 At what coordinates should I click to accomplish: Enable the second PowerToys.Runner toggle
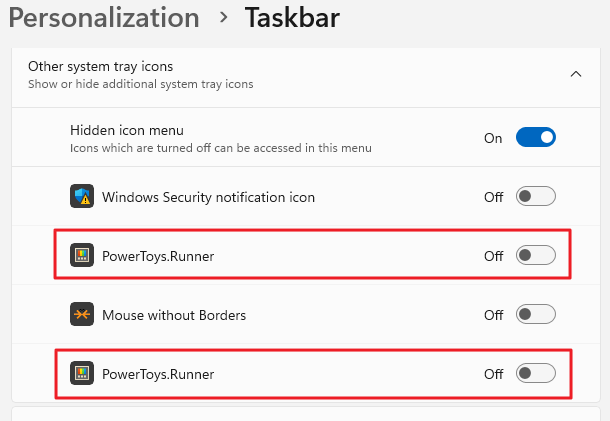[535, 374]
